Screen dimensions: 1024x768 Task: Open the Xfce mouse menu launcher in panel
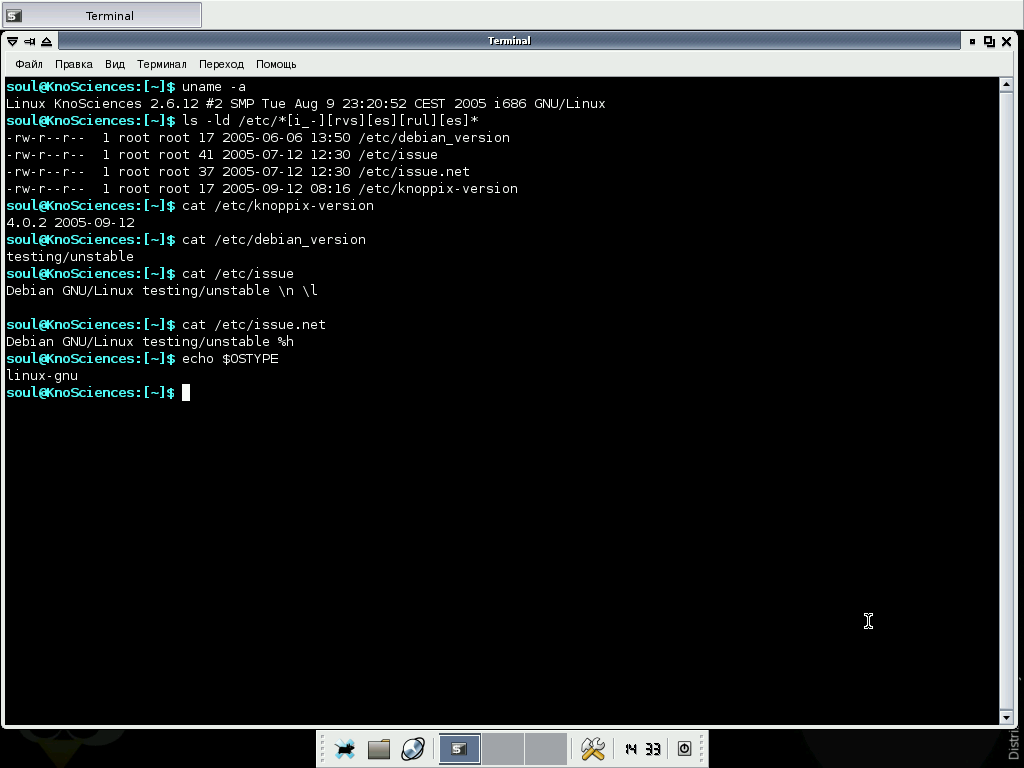pos(345,748)
